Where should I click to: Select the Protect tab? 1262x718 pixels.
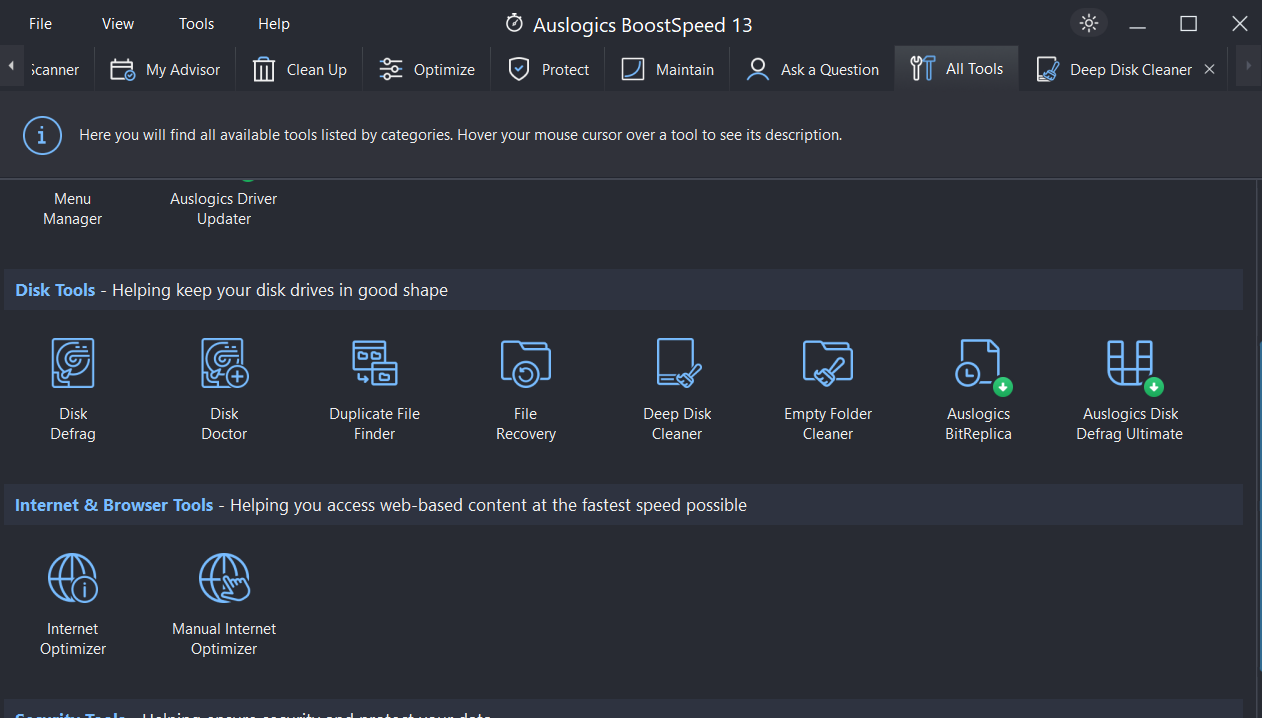[x=548, y=69]
